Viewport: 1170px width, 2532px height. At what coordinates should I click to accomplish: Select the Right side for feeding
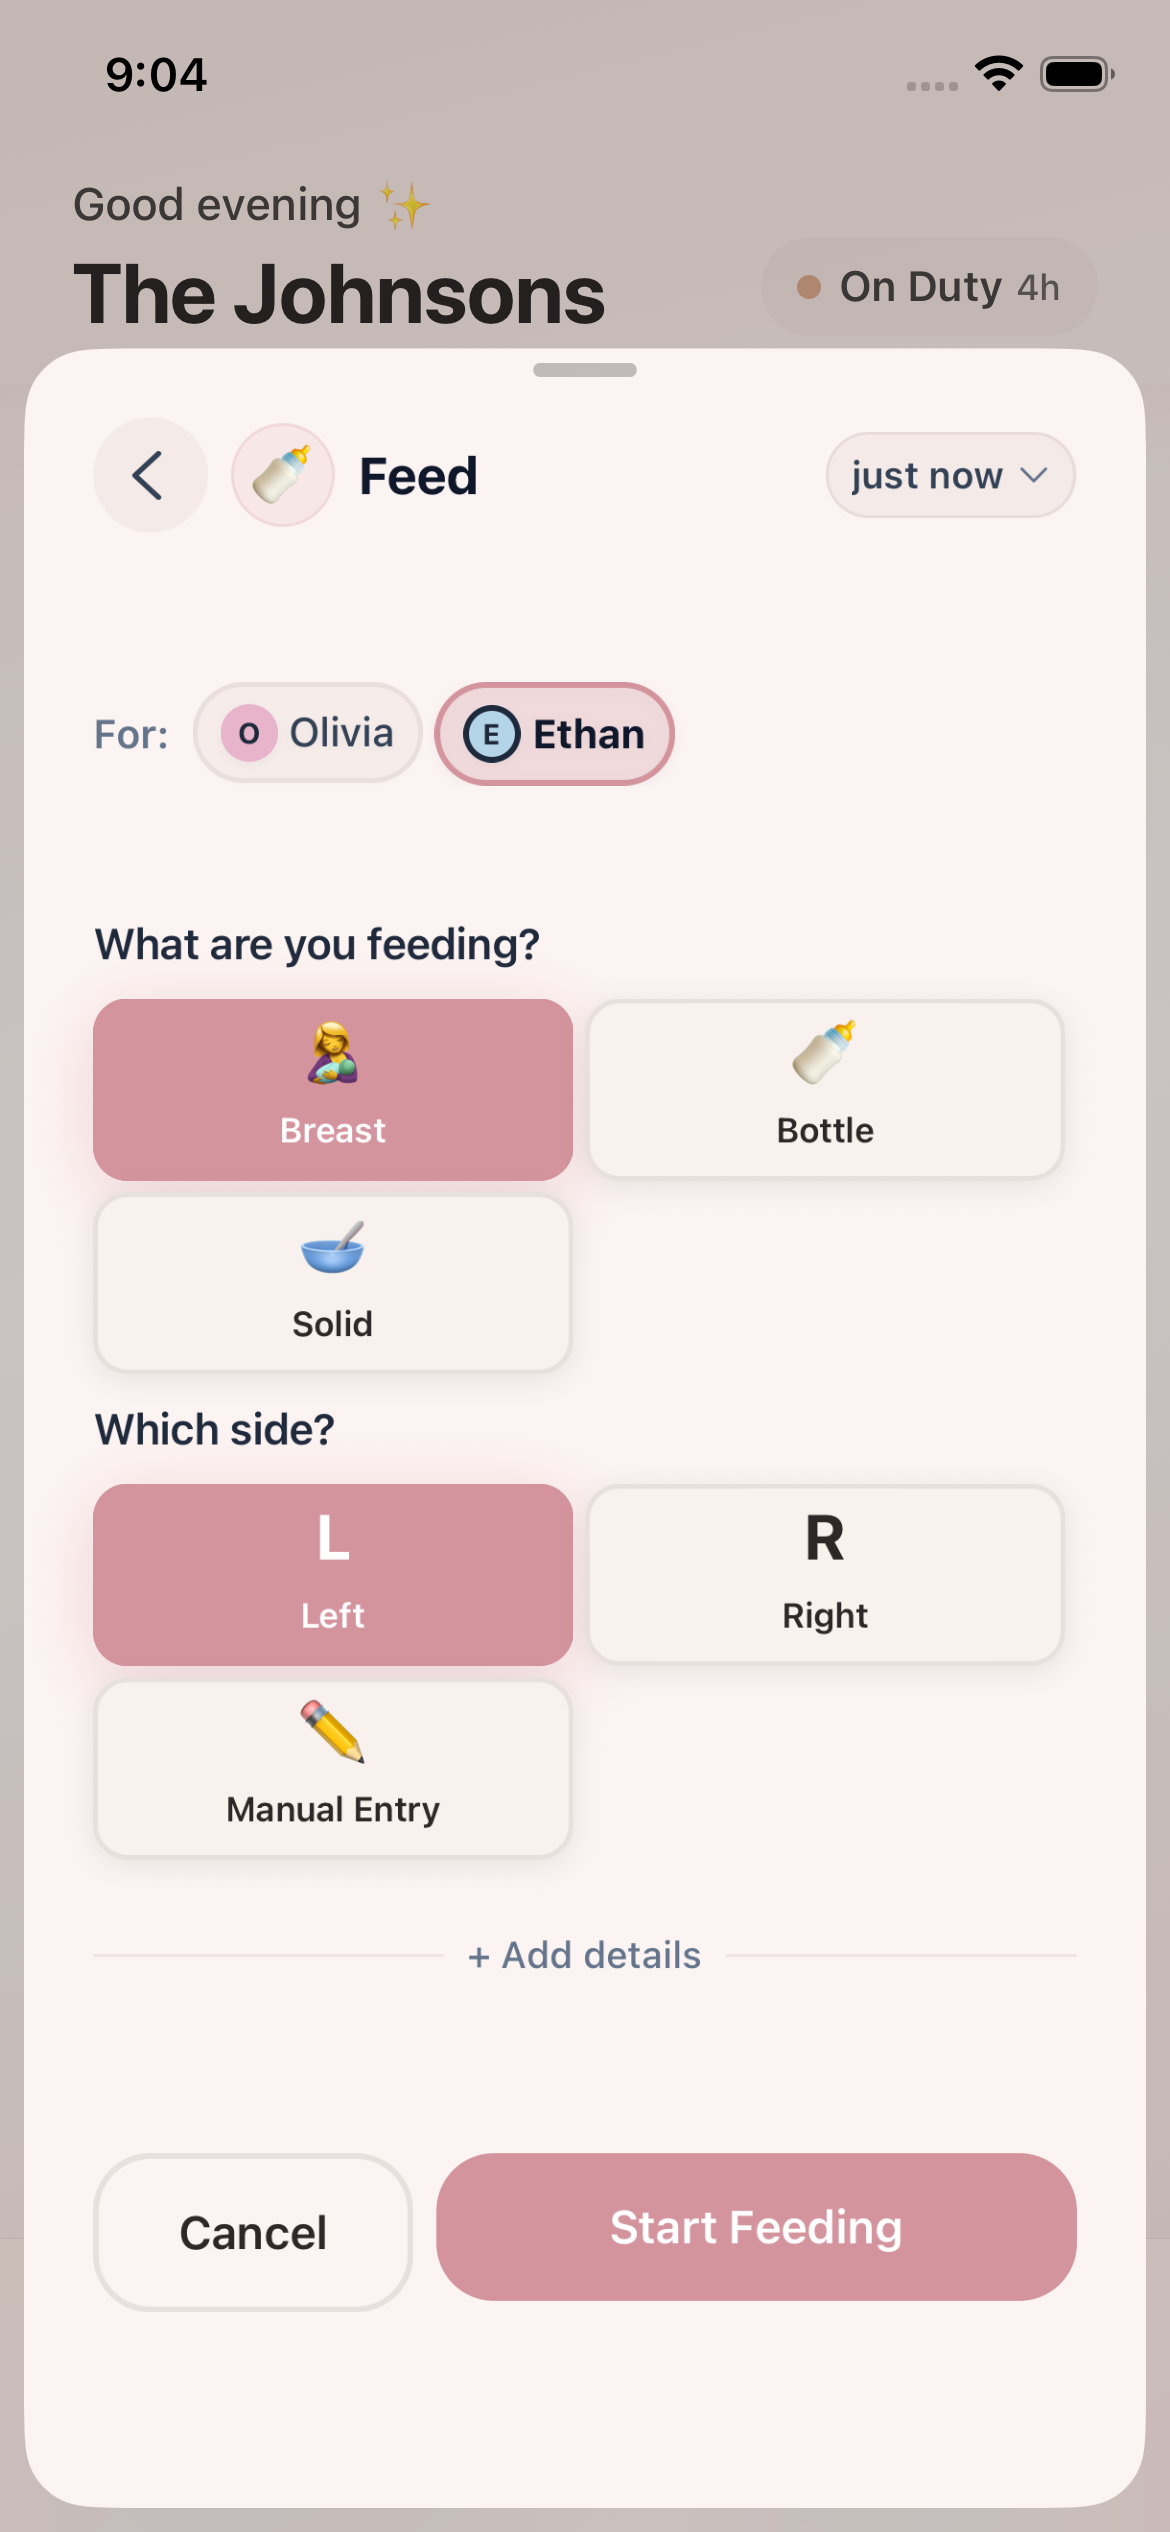tap(825, 1573)
